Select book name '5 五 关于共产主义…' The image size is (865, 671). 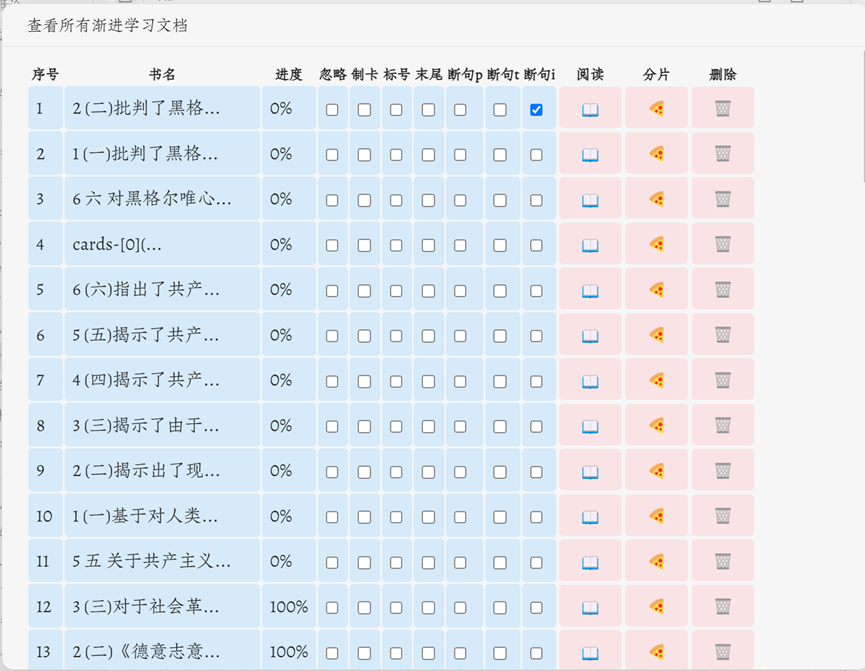(162, 561)
